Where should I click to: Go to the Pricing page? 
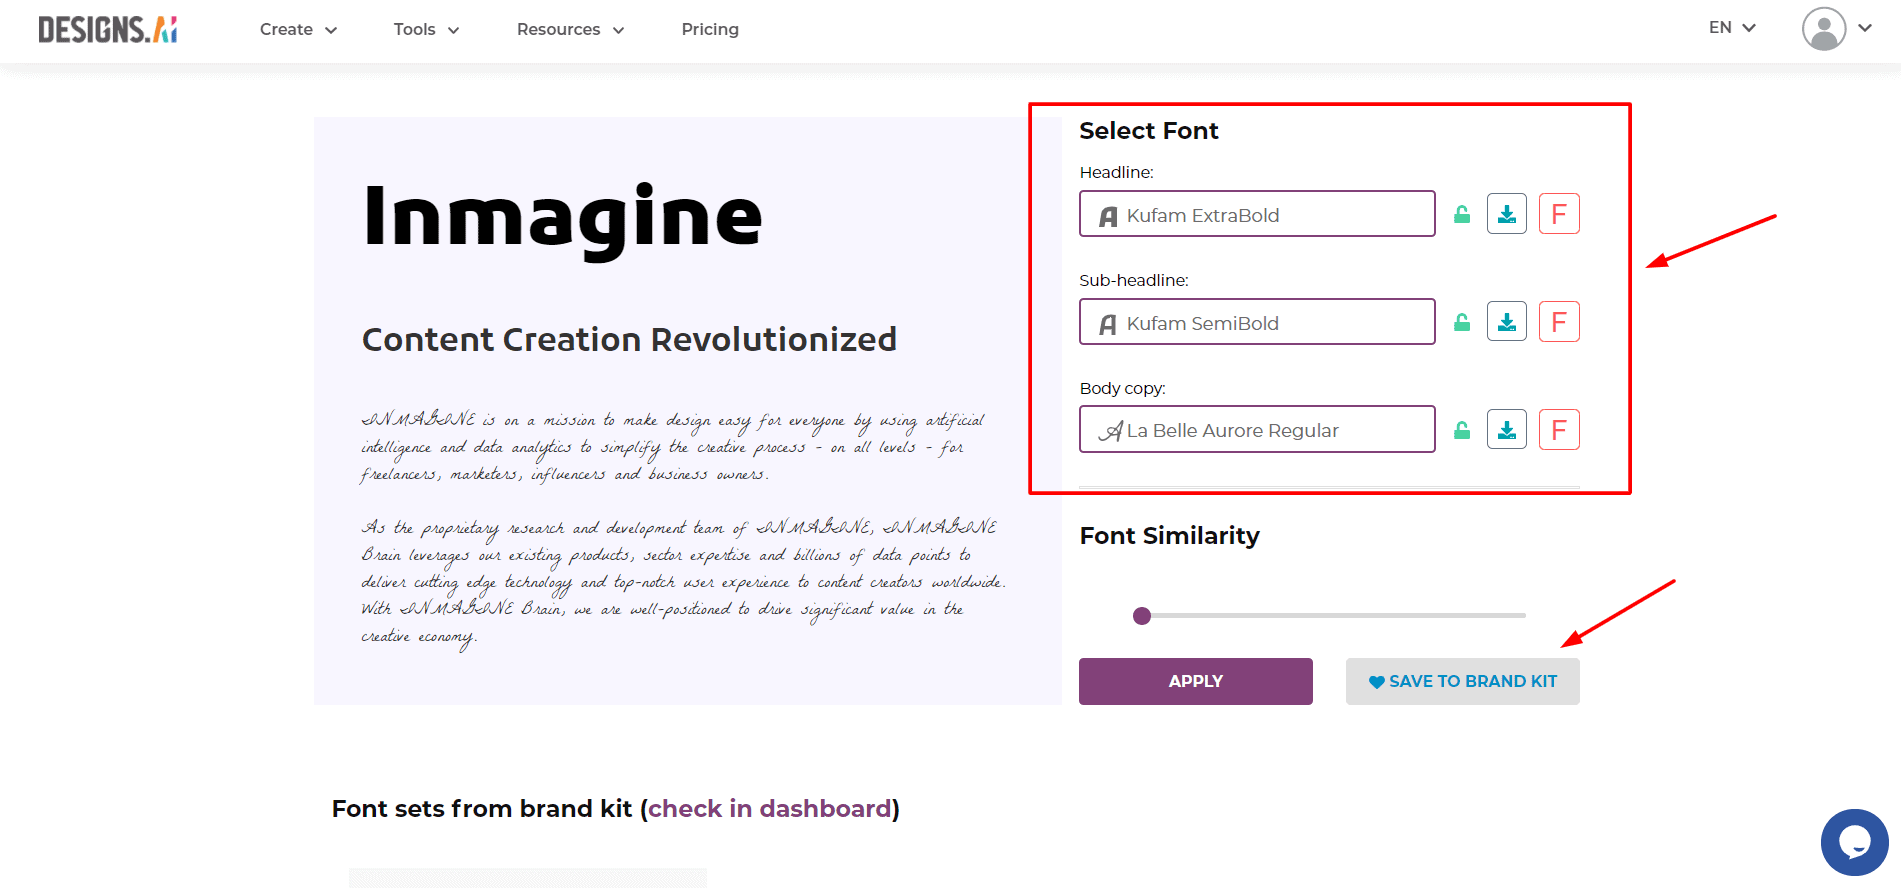[710, 30]
